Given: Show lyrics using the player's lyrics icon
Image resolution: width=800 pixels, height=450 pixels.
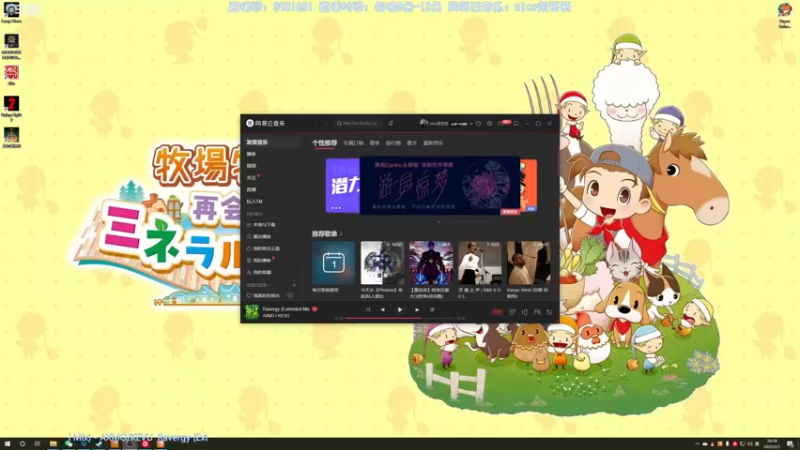Looking at the screenshot, I should tap(432, 310).
